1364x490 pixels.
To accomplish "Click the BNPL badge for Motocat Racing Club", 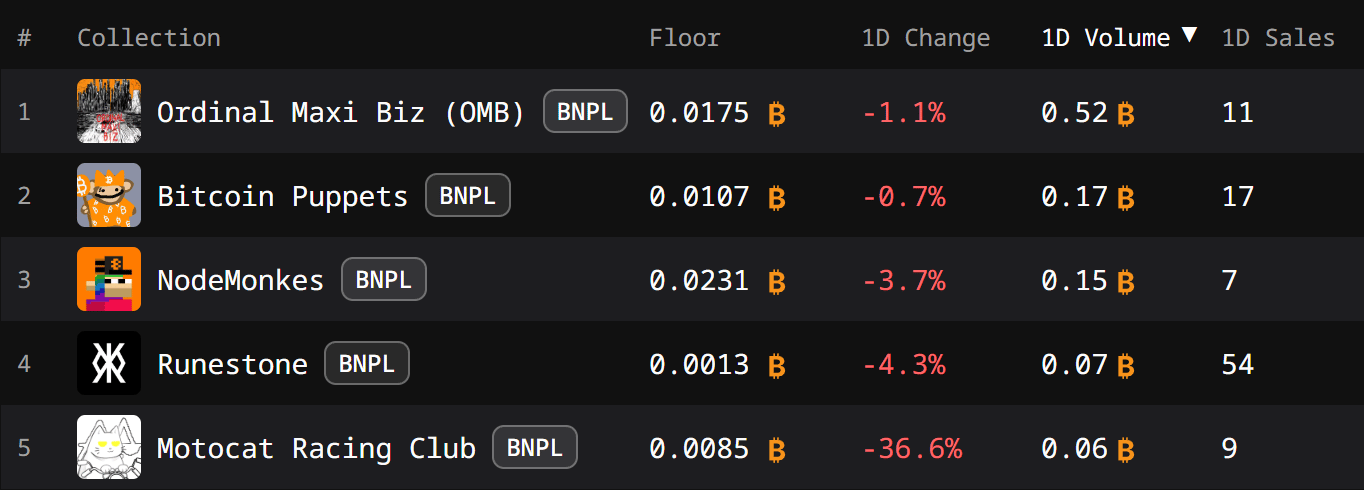I will (x=535, y=447).
